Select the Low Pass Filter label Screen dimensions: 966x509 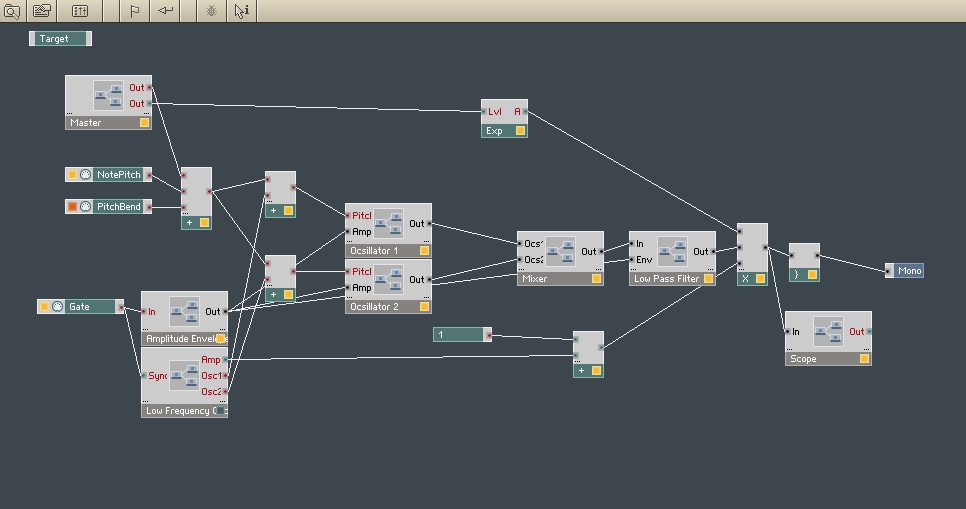coord(667,279)
